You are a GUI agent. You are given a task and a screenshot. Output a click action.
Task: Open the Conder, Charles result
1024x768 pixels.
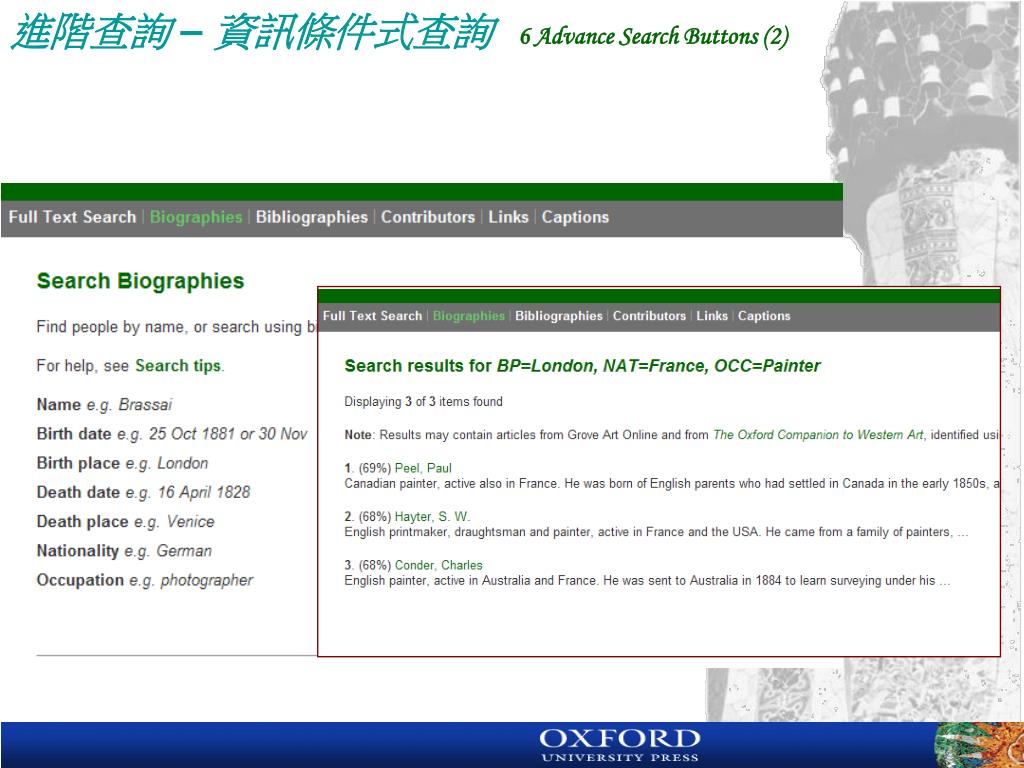(x=439, y=565)
